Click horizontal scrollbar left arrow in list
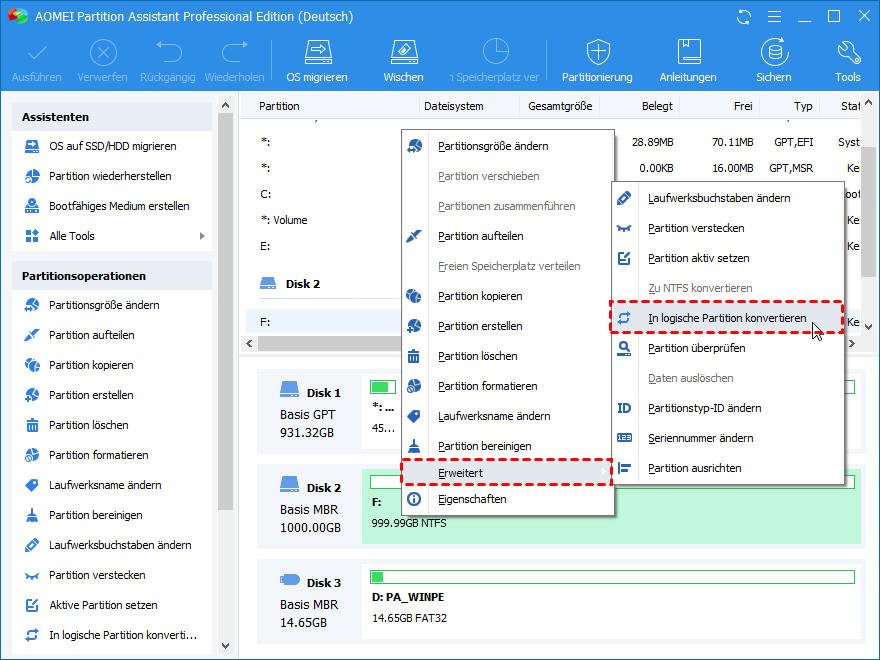The width and height of the screenshot is (880, 660). tap(250, 343)
